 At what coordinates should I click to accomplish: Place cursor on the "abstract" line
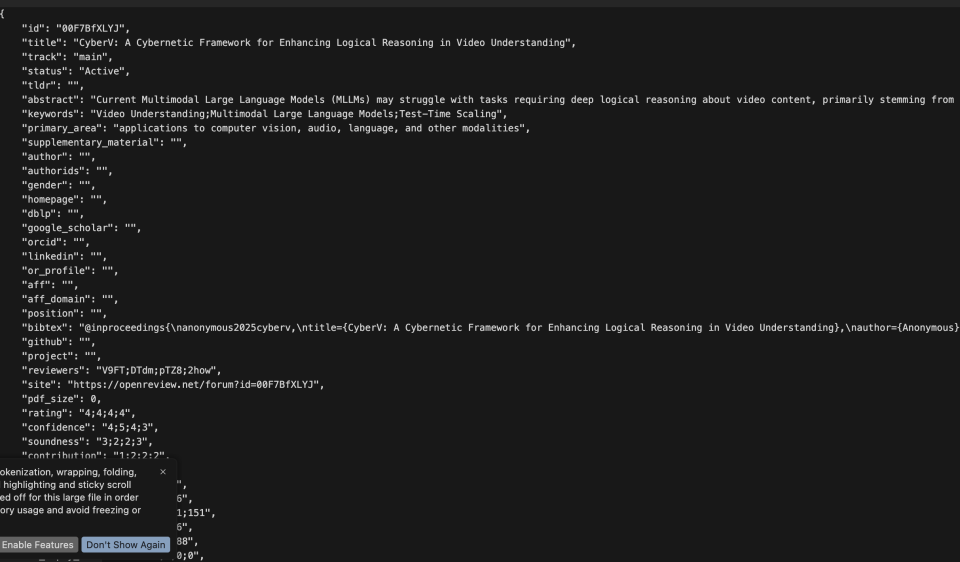pyautogui.click(x=500, y=100)
